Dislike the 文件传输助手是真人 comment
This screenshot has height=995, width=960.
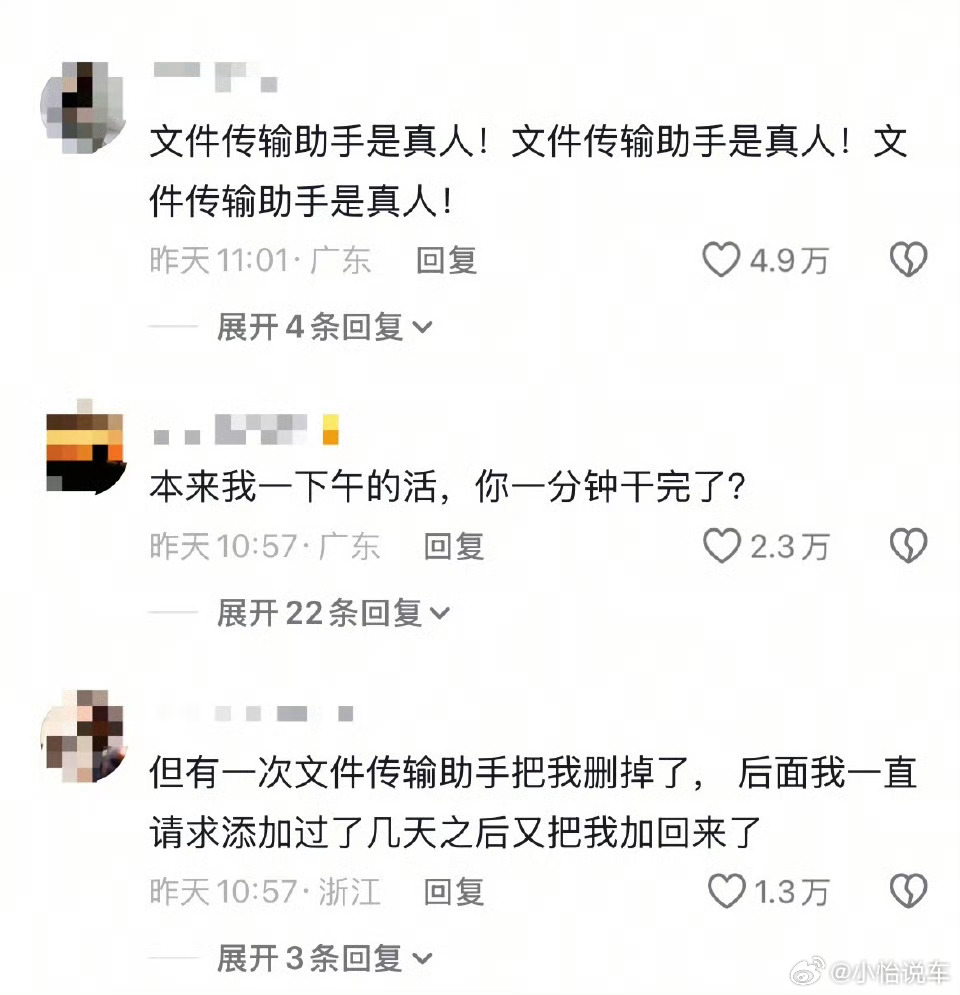point(908,260)
